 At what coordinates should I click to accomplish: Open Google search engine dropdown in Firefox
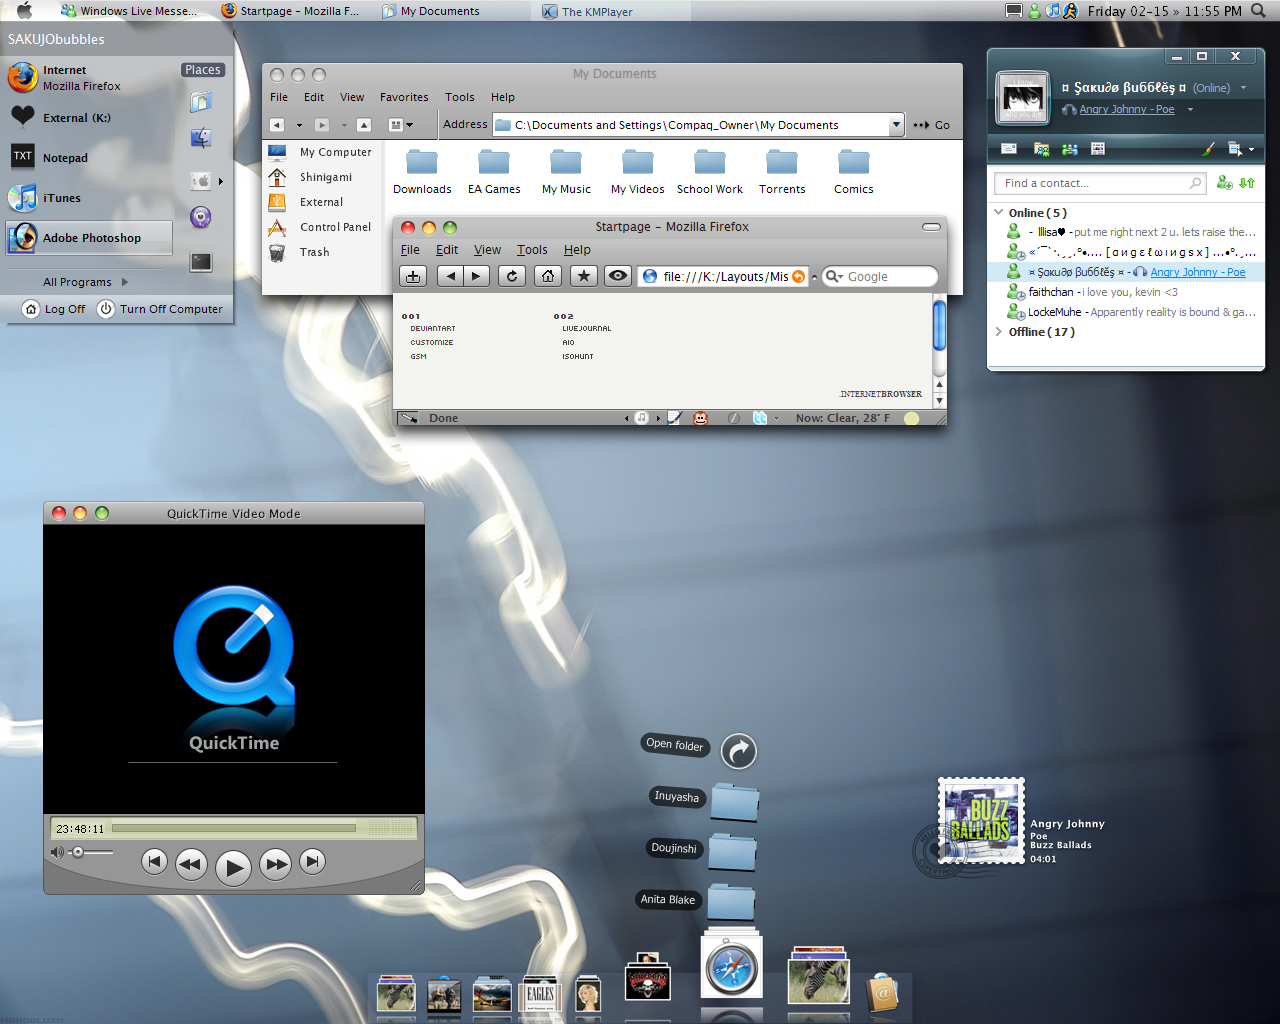coord(834,277)
